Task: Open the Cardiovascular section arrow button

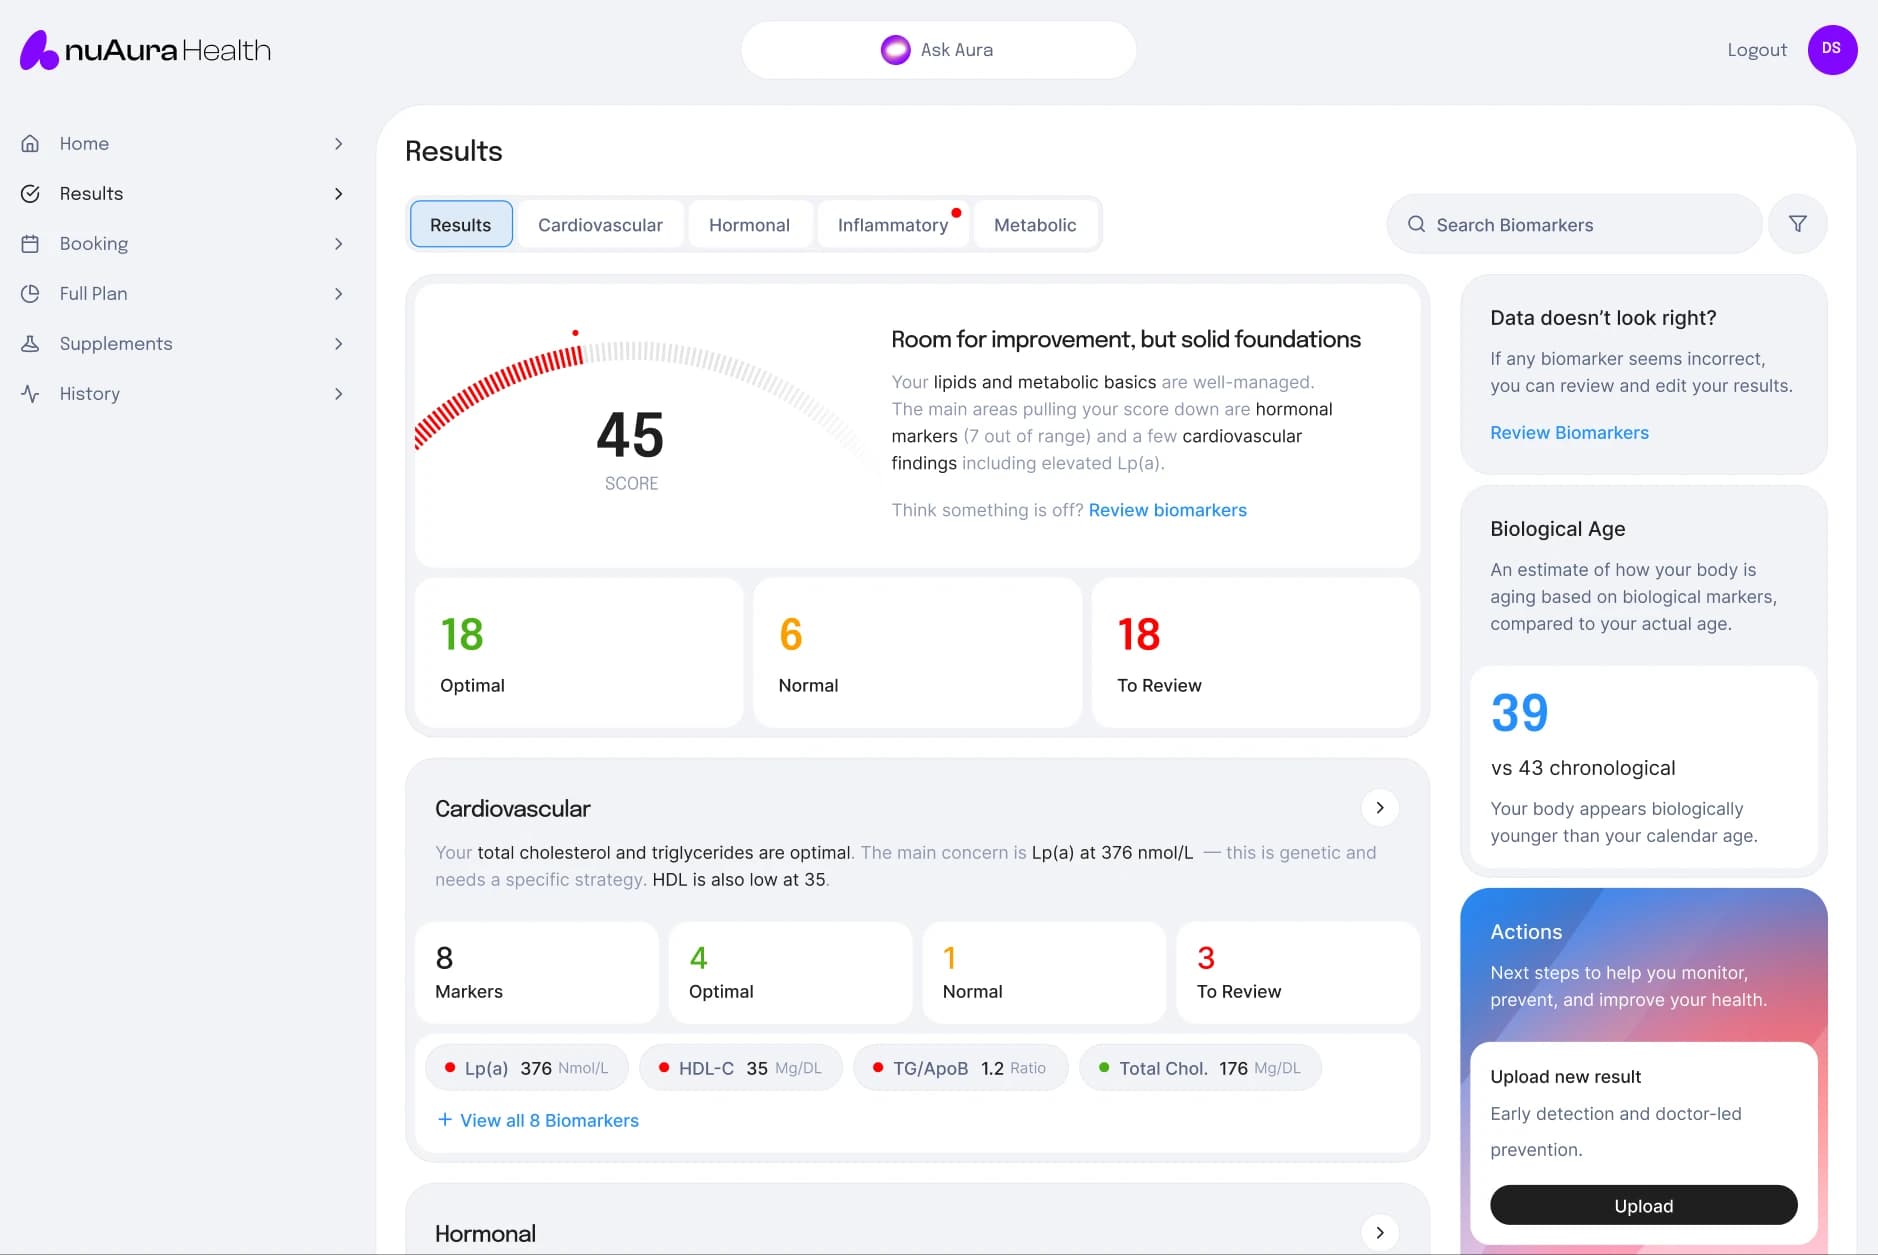Action: tap(1380, 807)
